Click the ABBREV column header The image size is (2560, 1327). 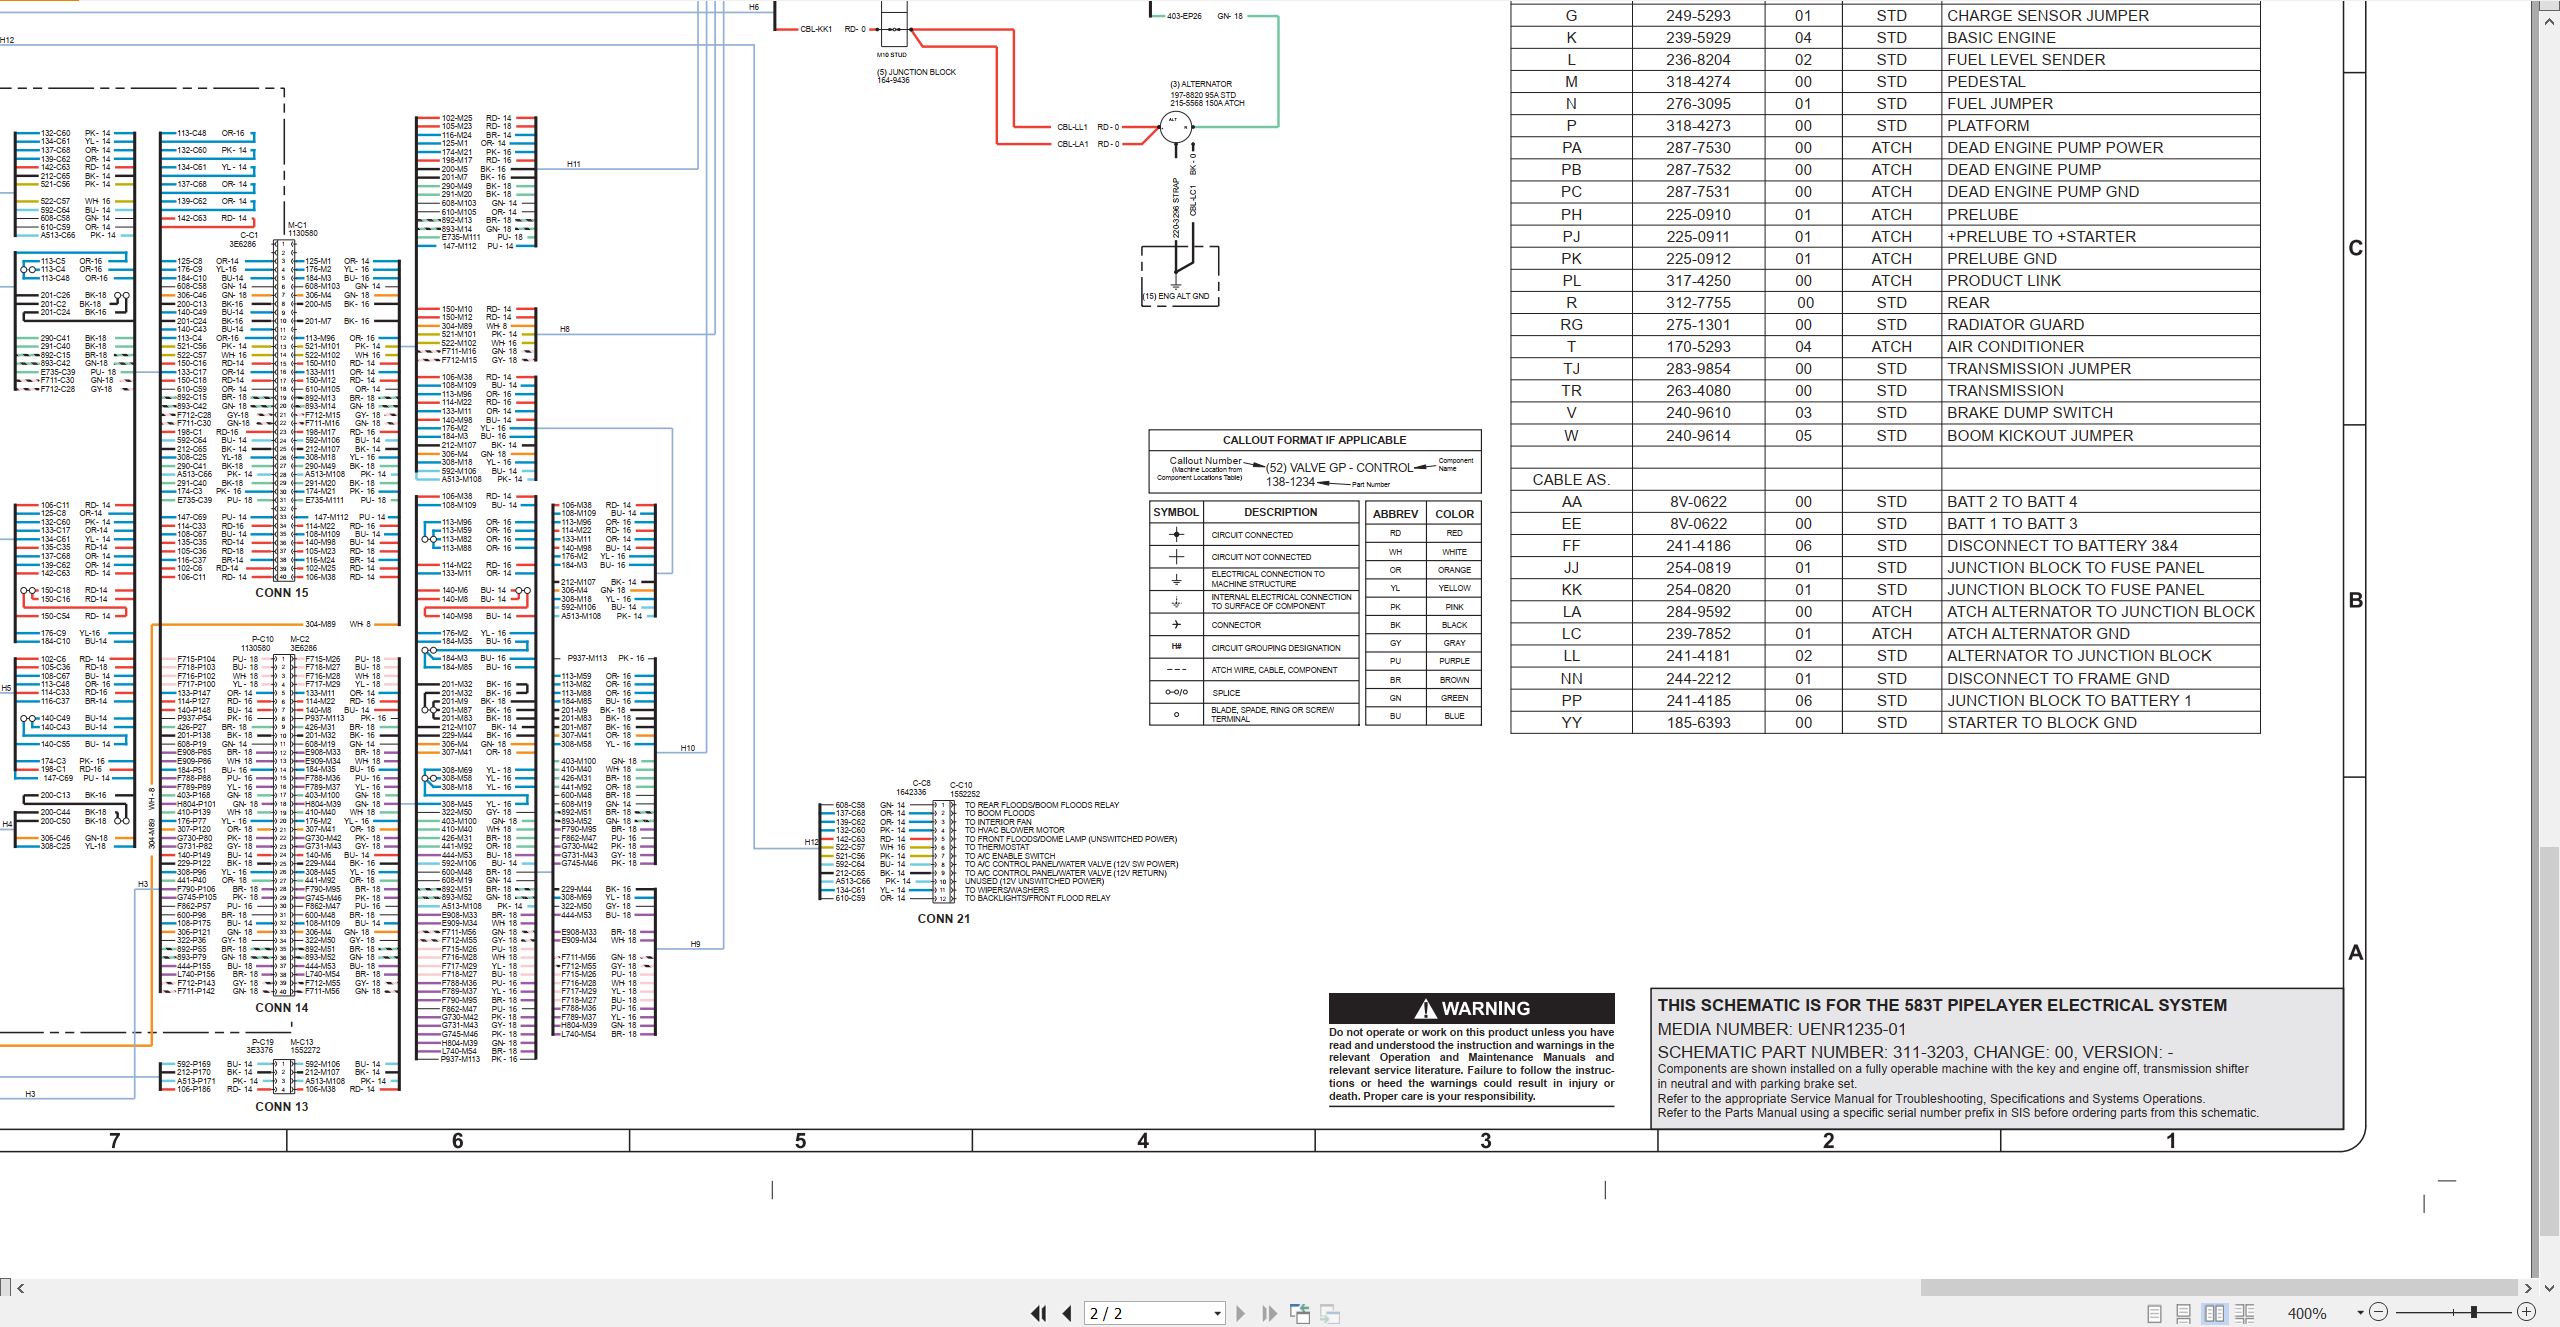coord(1395,514)
